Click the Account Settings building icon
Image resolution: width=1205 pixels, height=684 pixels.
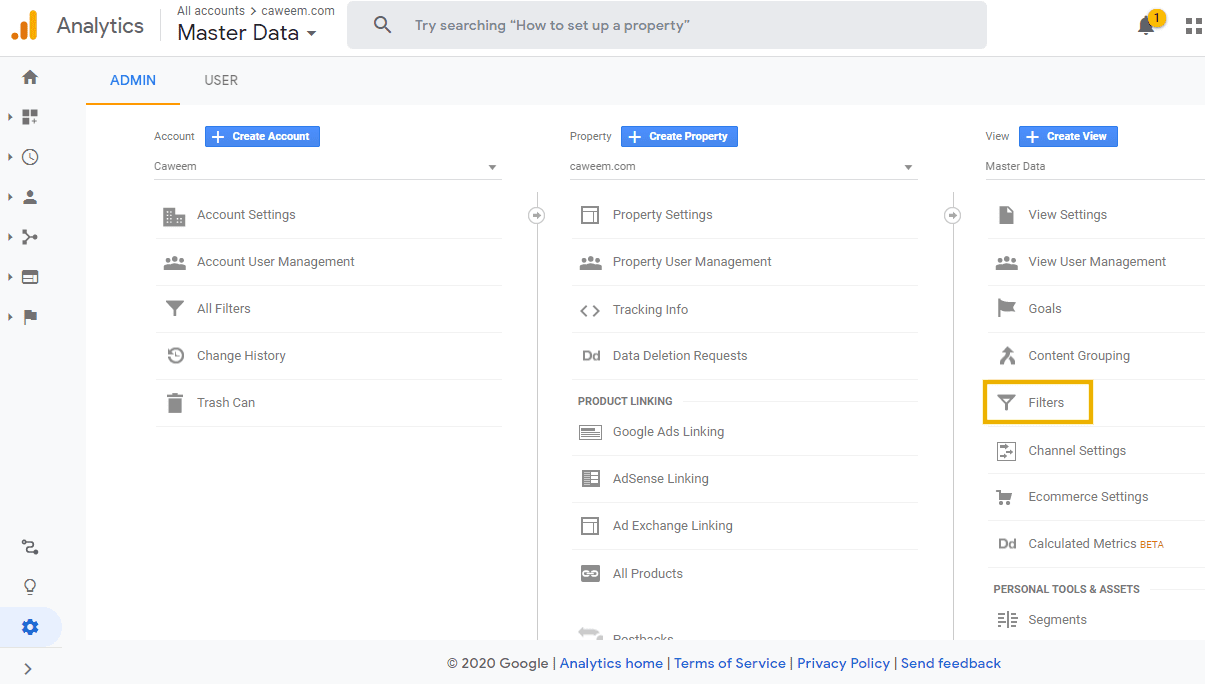(x=174, y=215)
